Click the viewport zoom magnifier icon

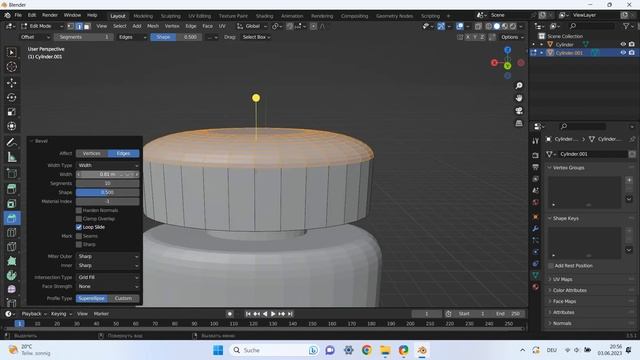pyautogui.click(x=519, y=86)
